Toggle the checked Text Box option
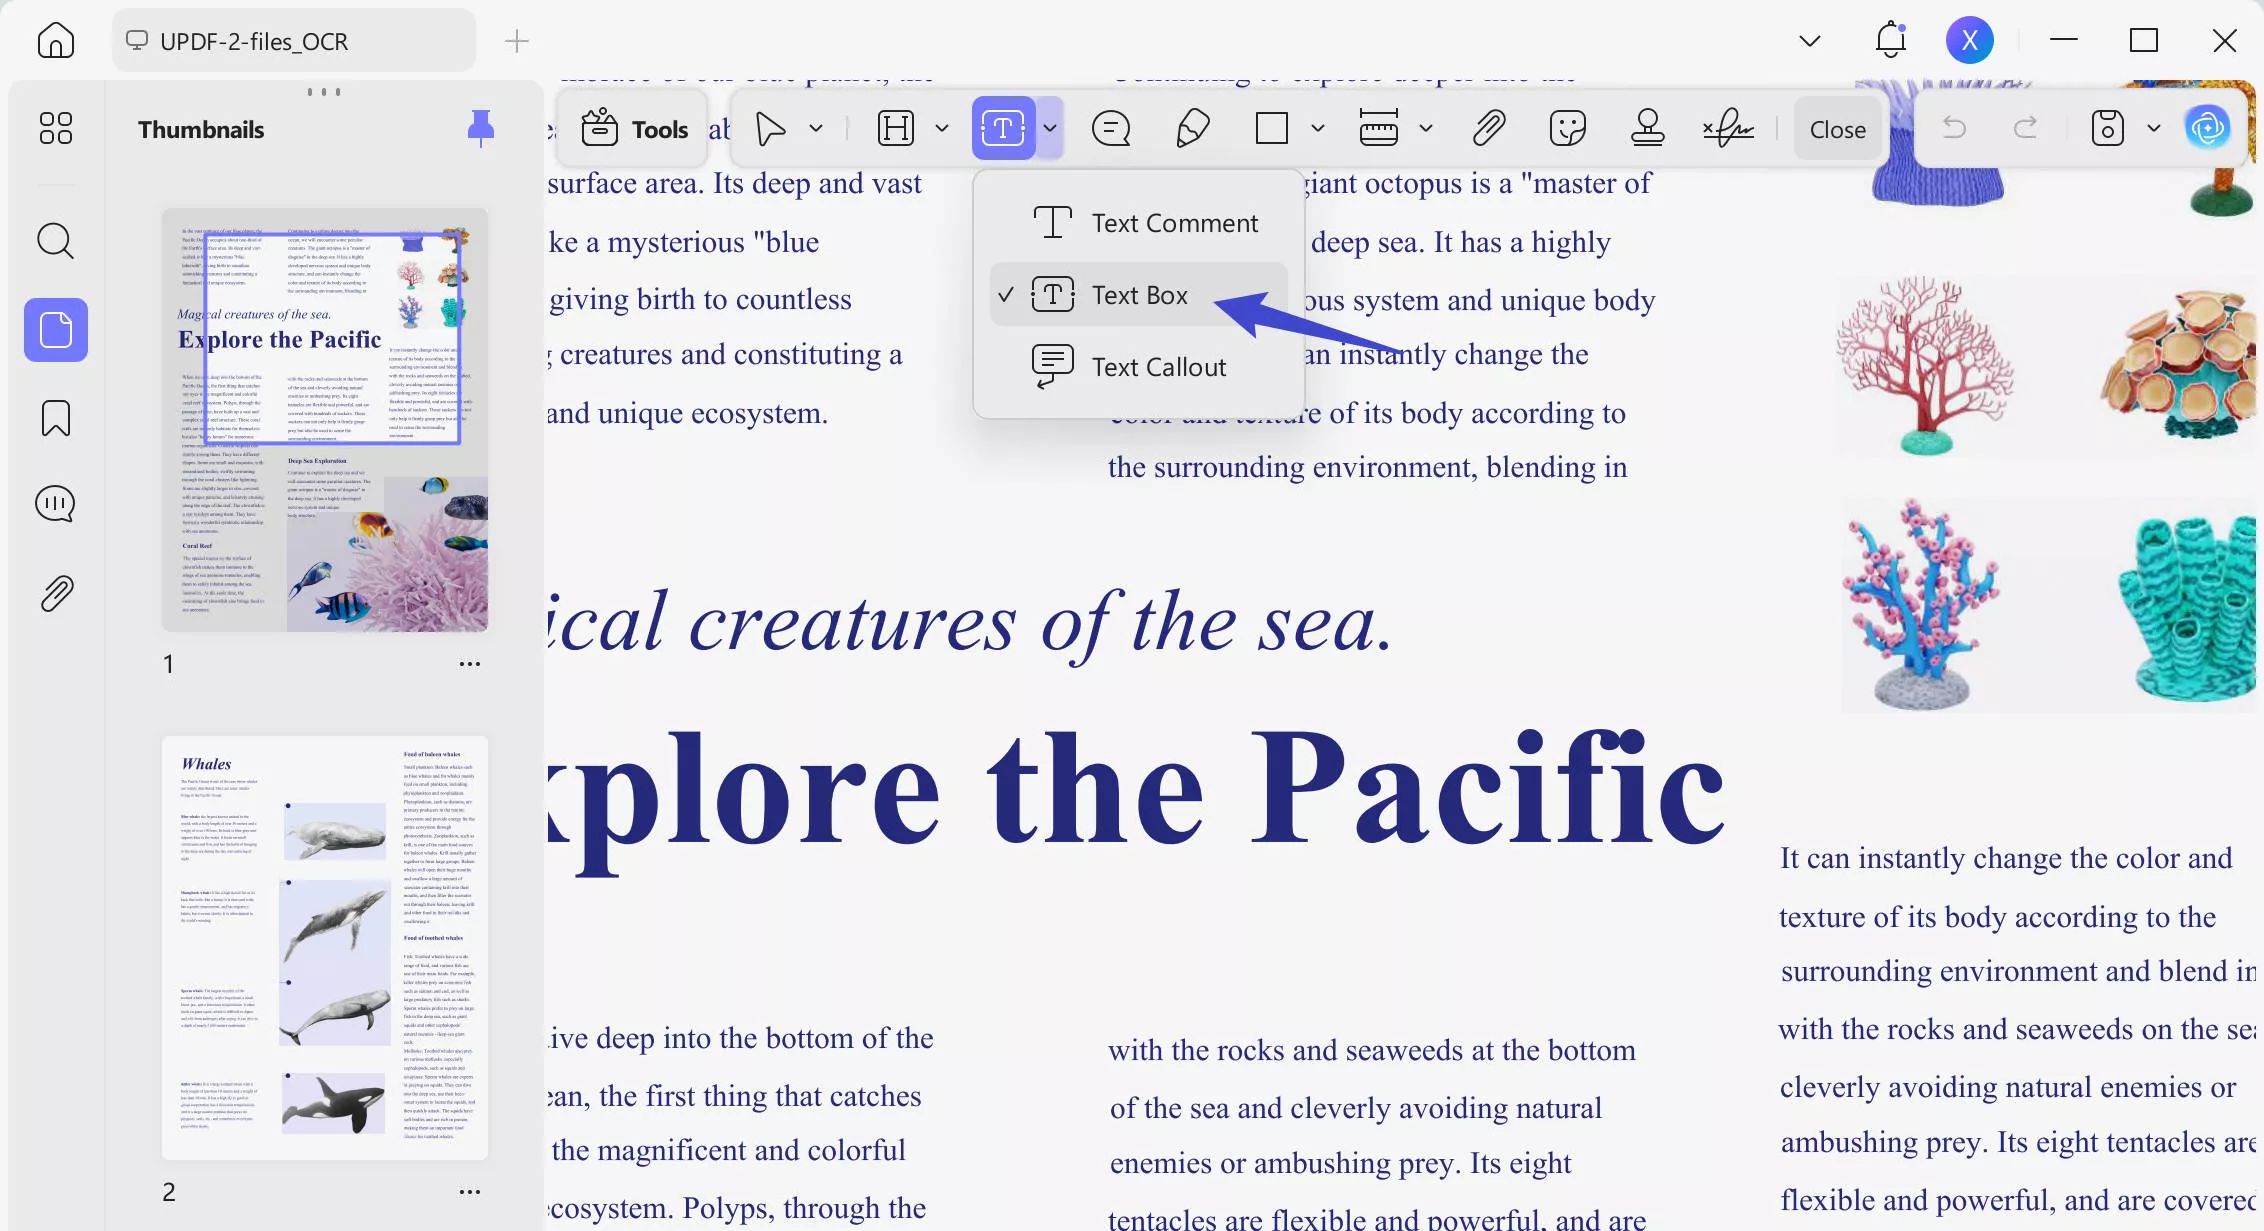Screen dimensions: 2264x1231 pos(1138,295)
